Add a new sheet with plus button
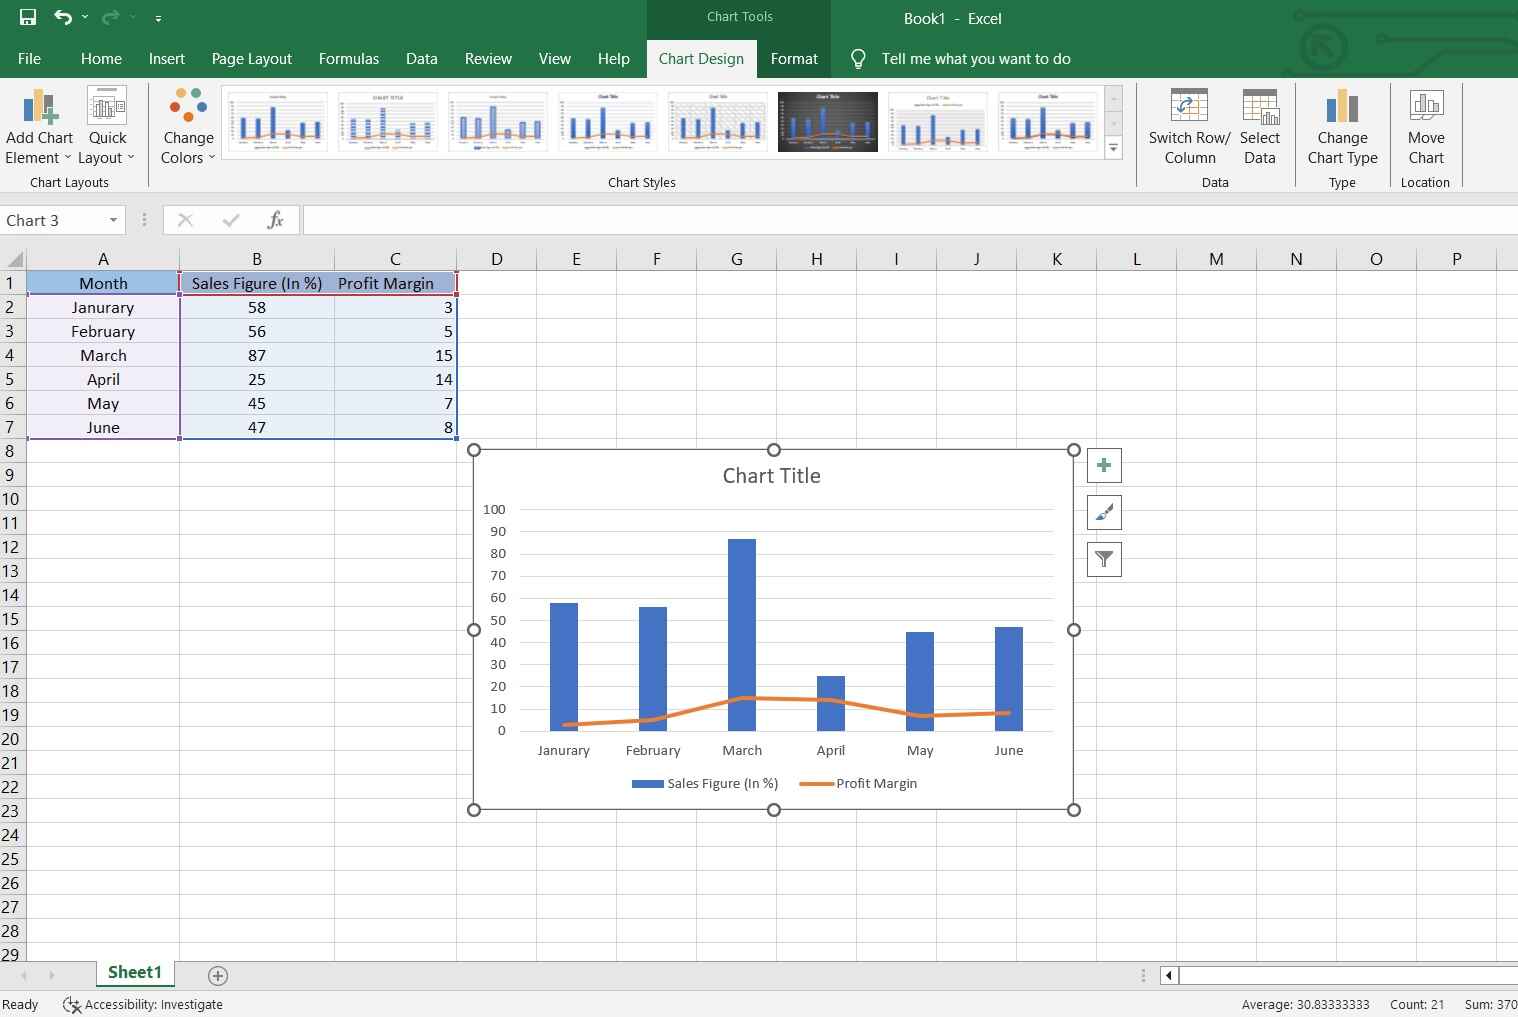The height and width of the screenshot is (1017, 1518). pyautogui.click(x=217, y=975)
